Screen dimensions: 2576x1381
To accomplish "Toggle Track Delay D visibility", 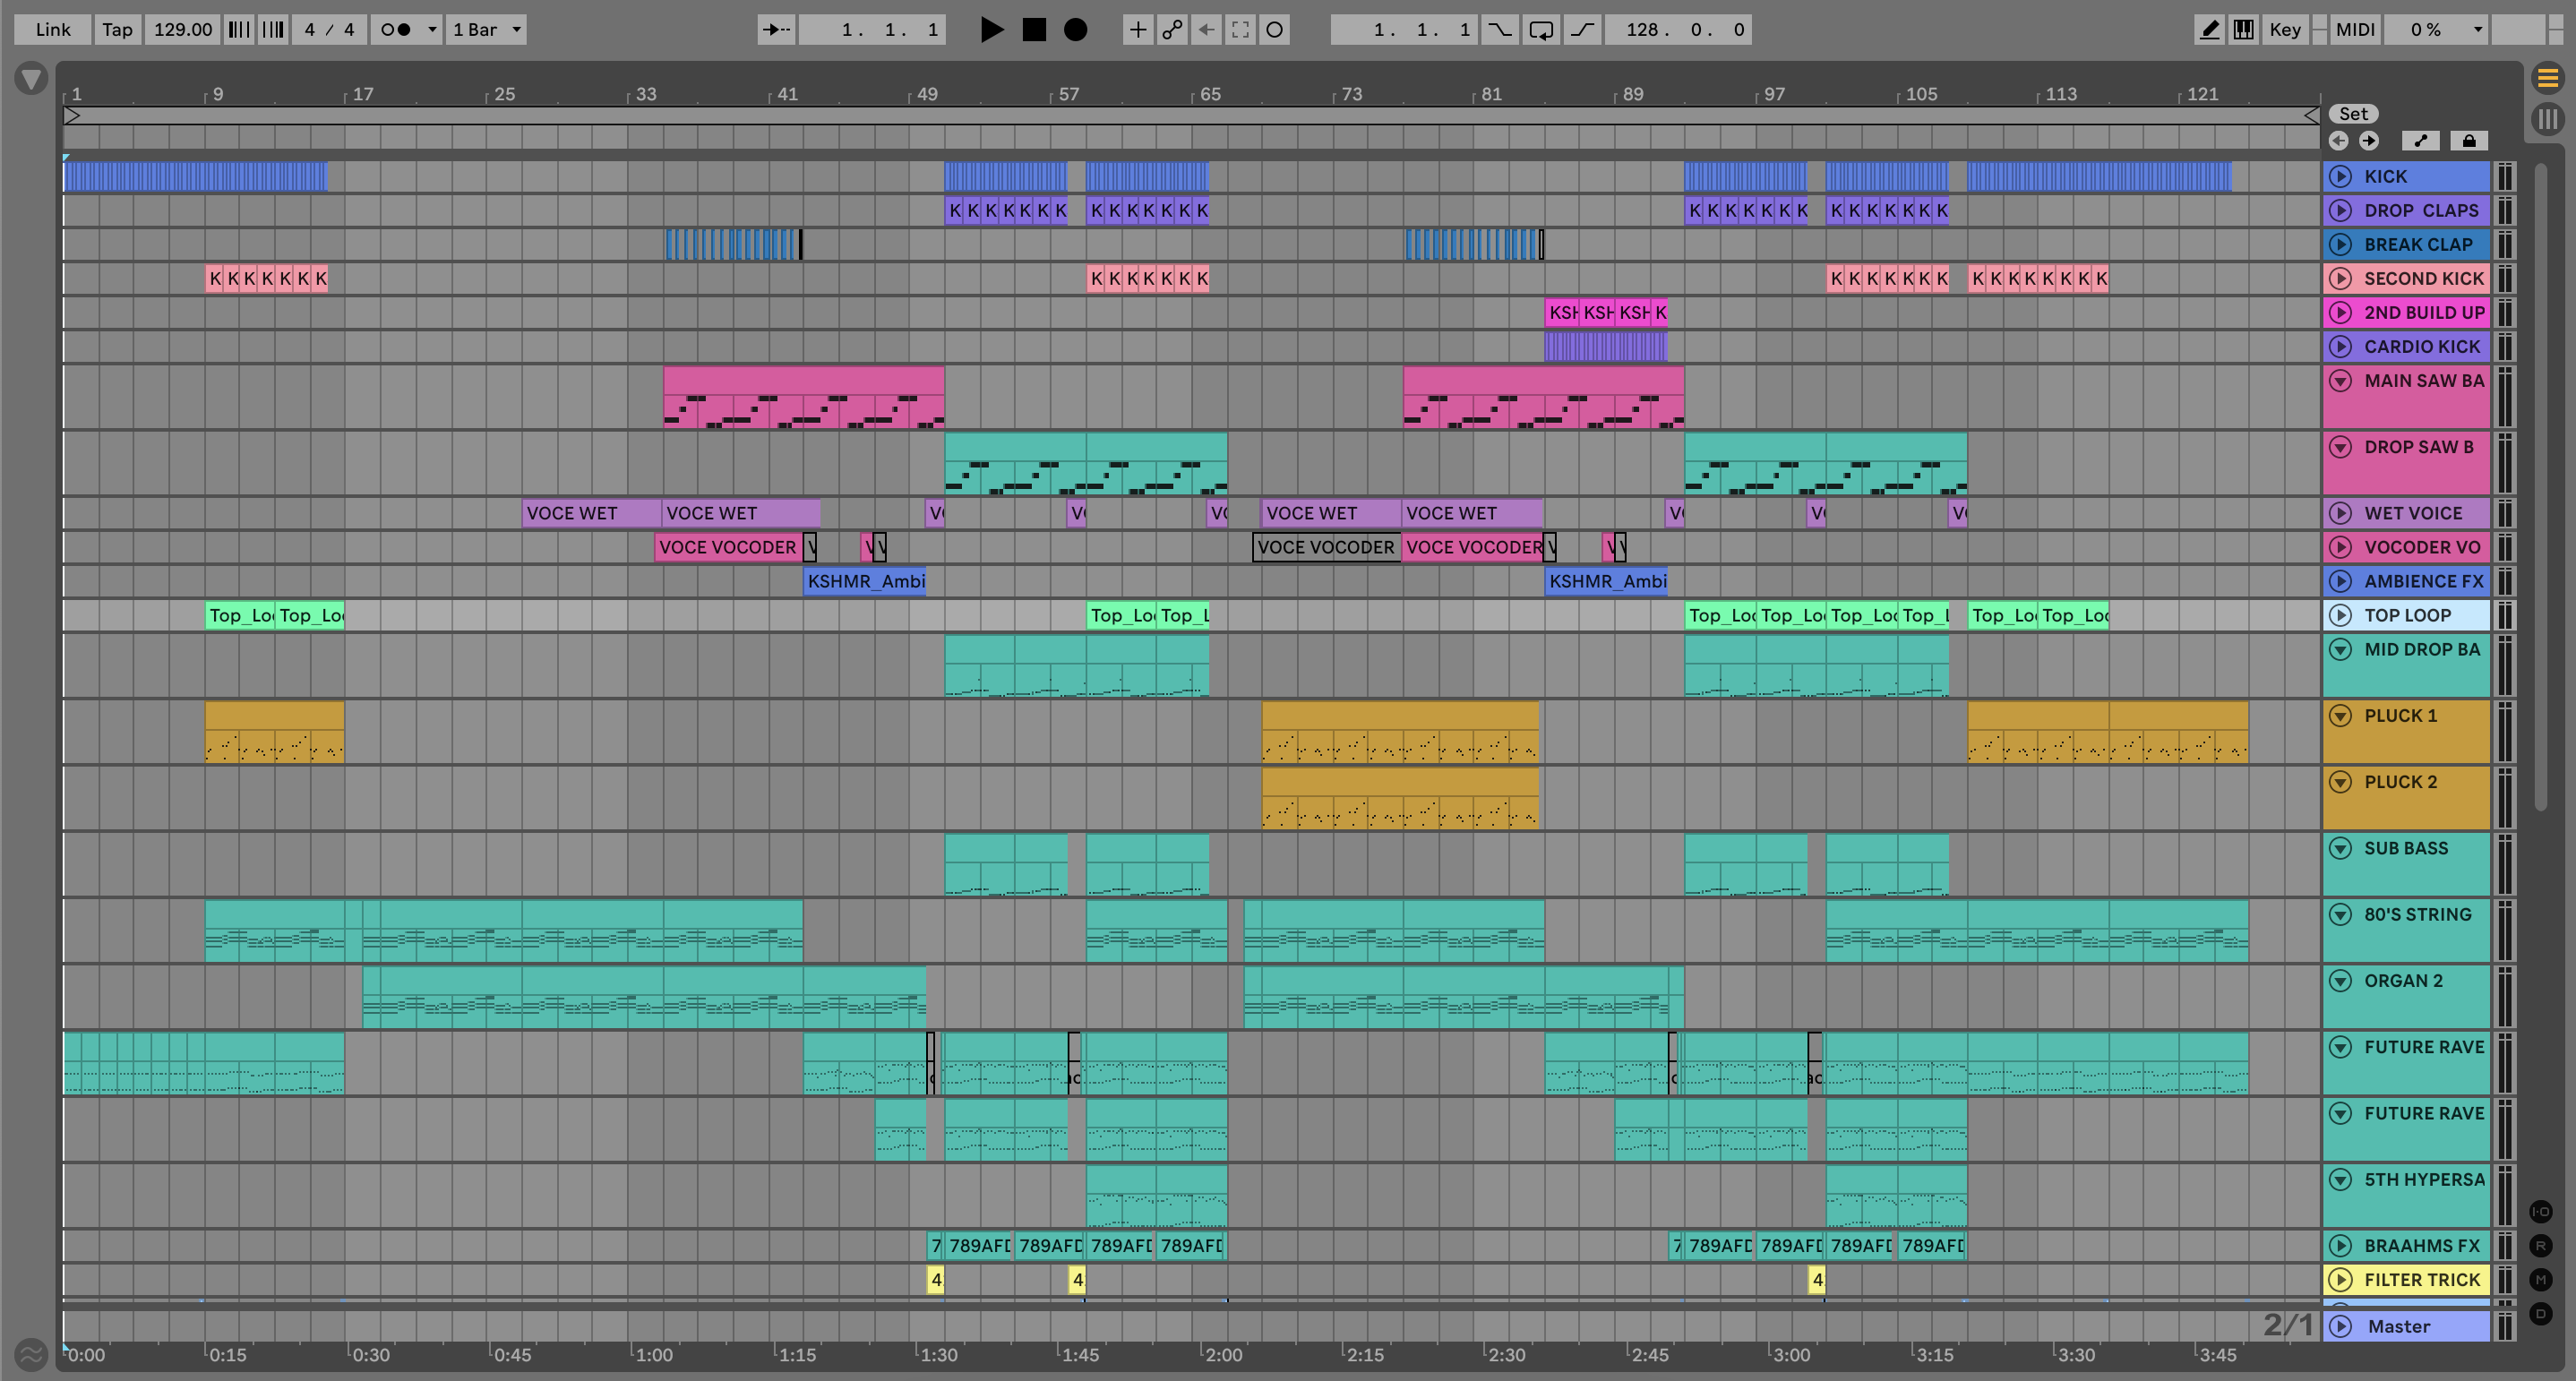I will 2541,1313.
